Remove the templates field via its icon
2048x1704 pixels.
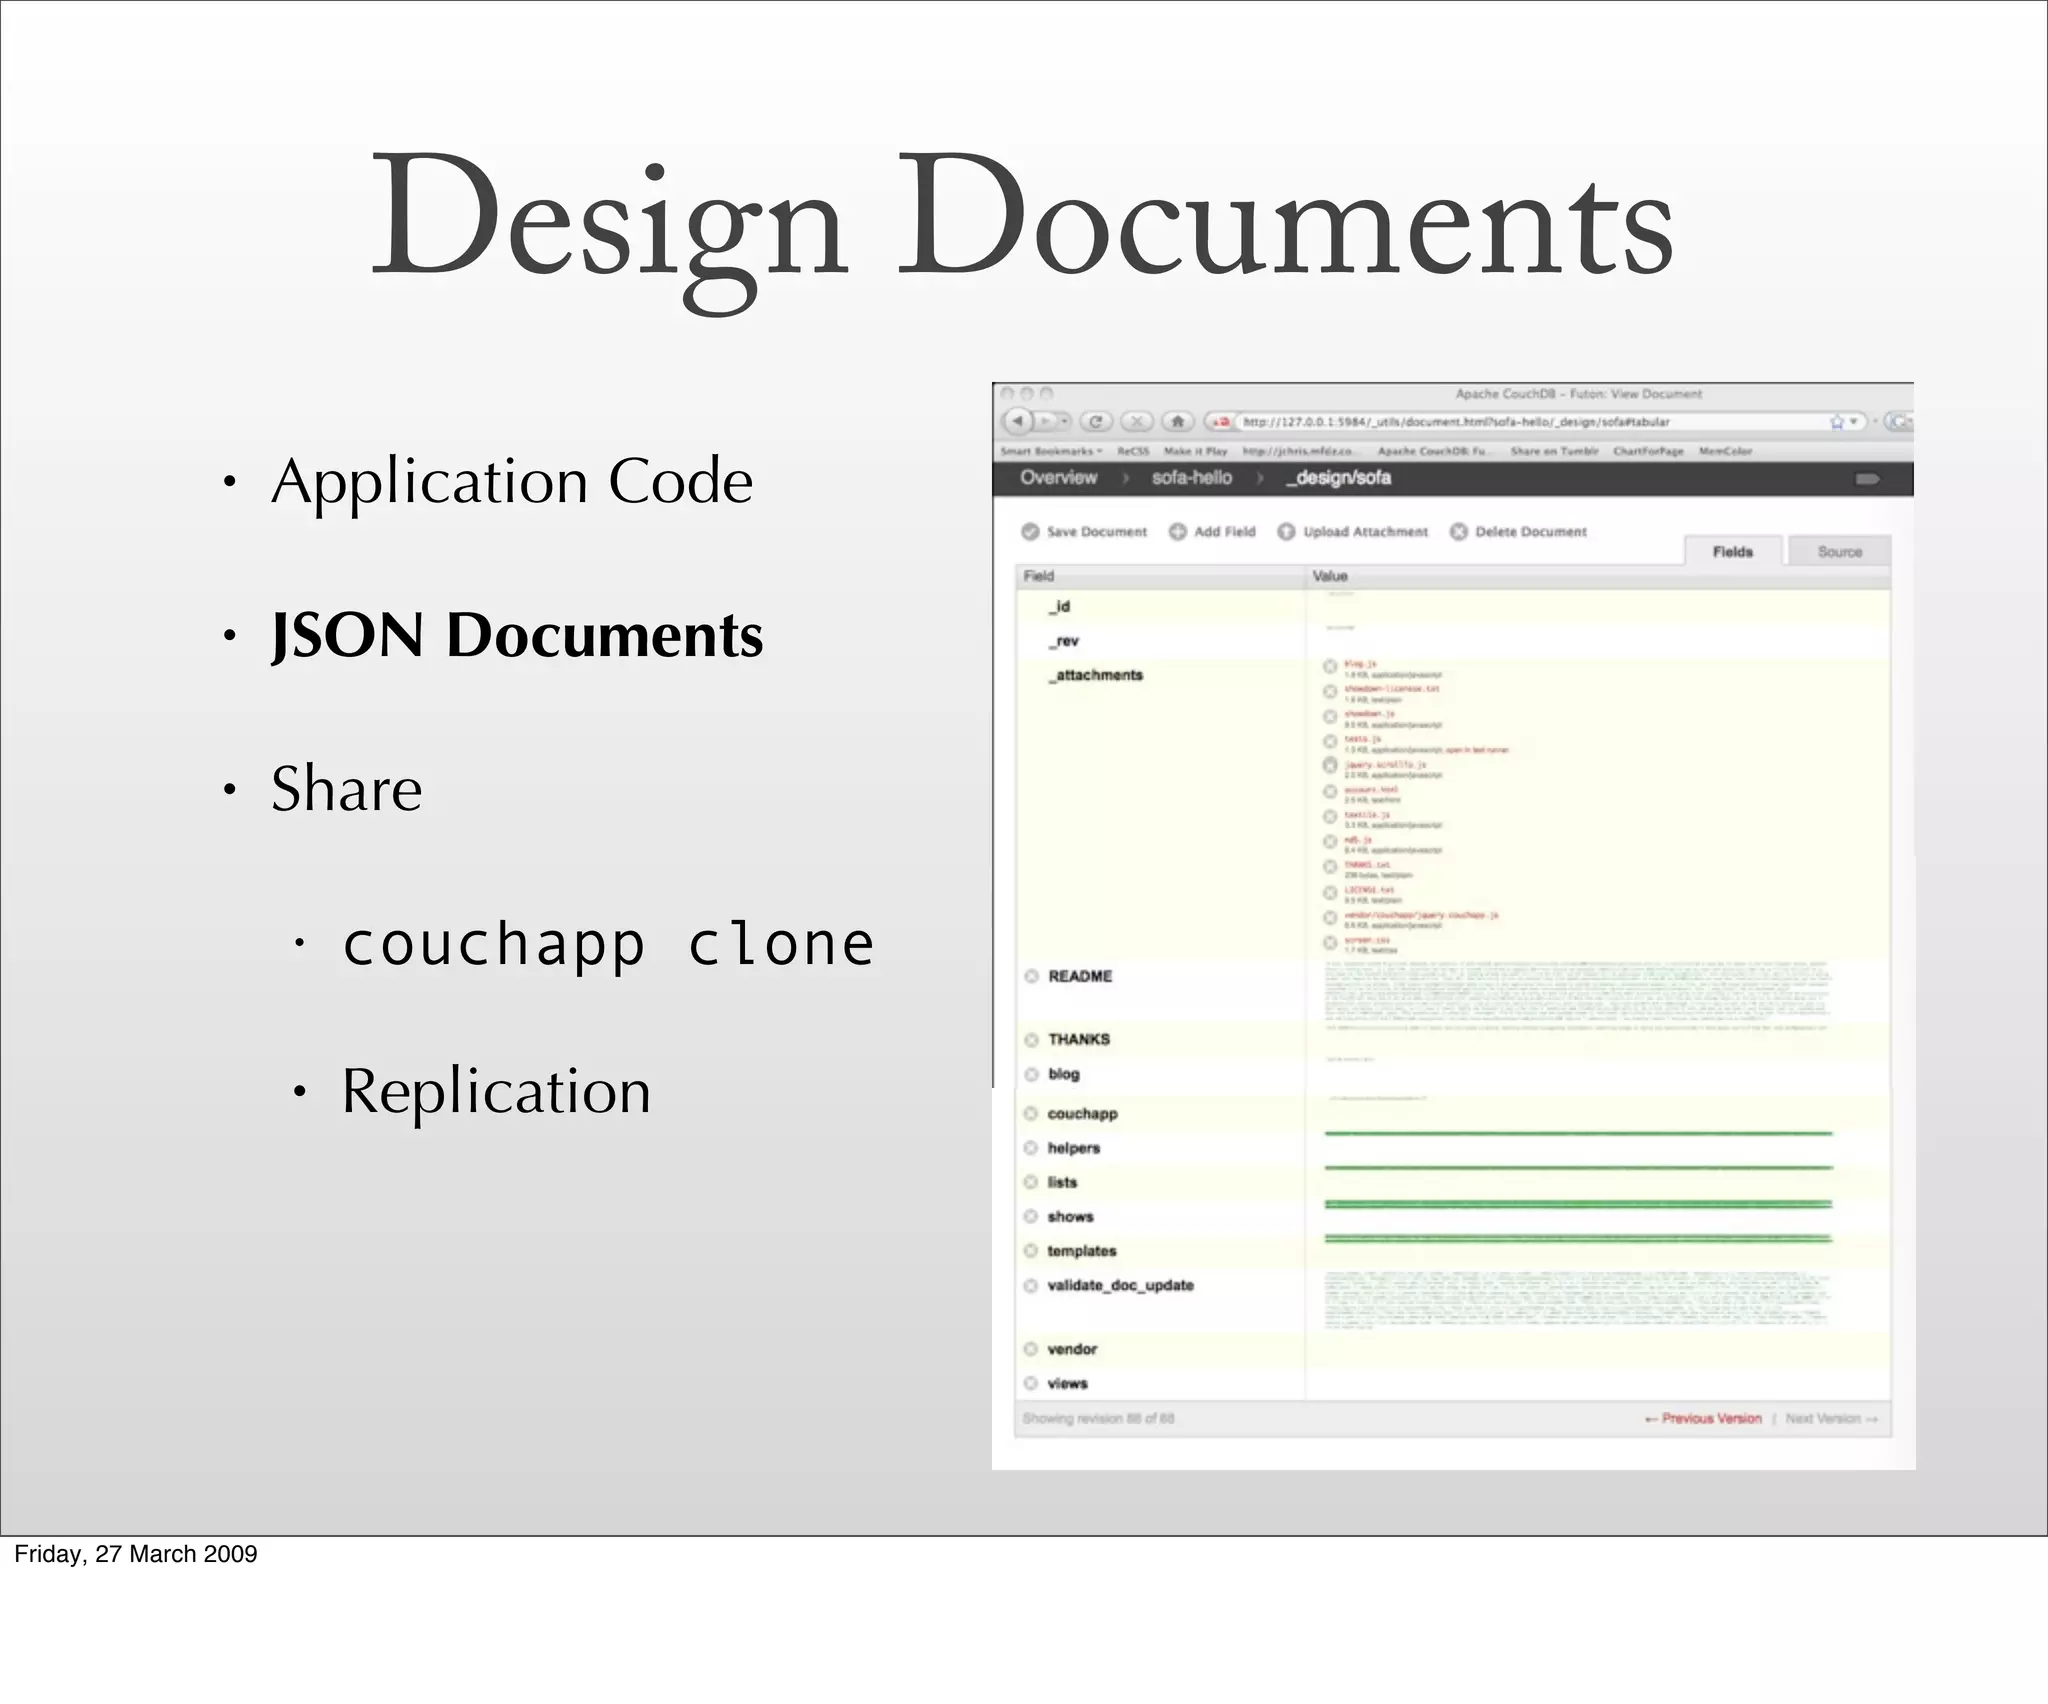coord(1030,1251)
